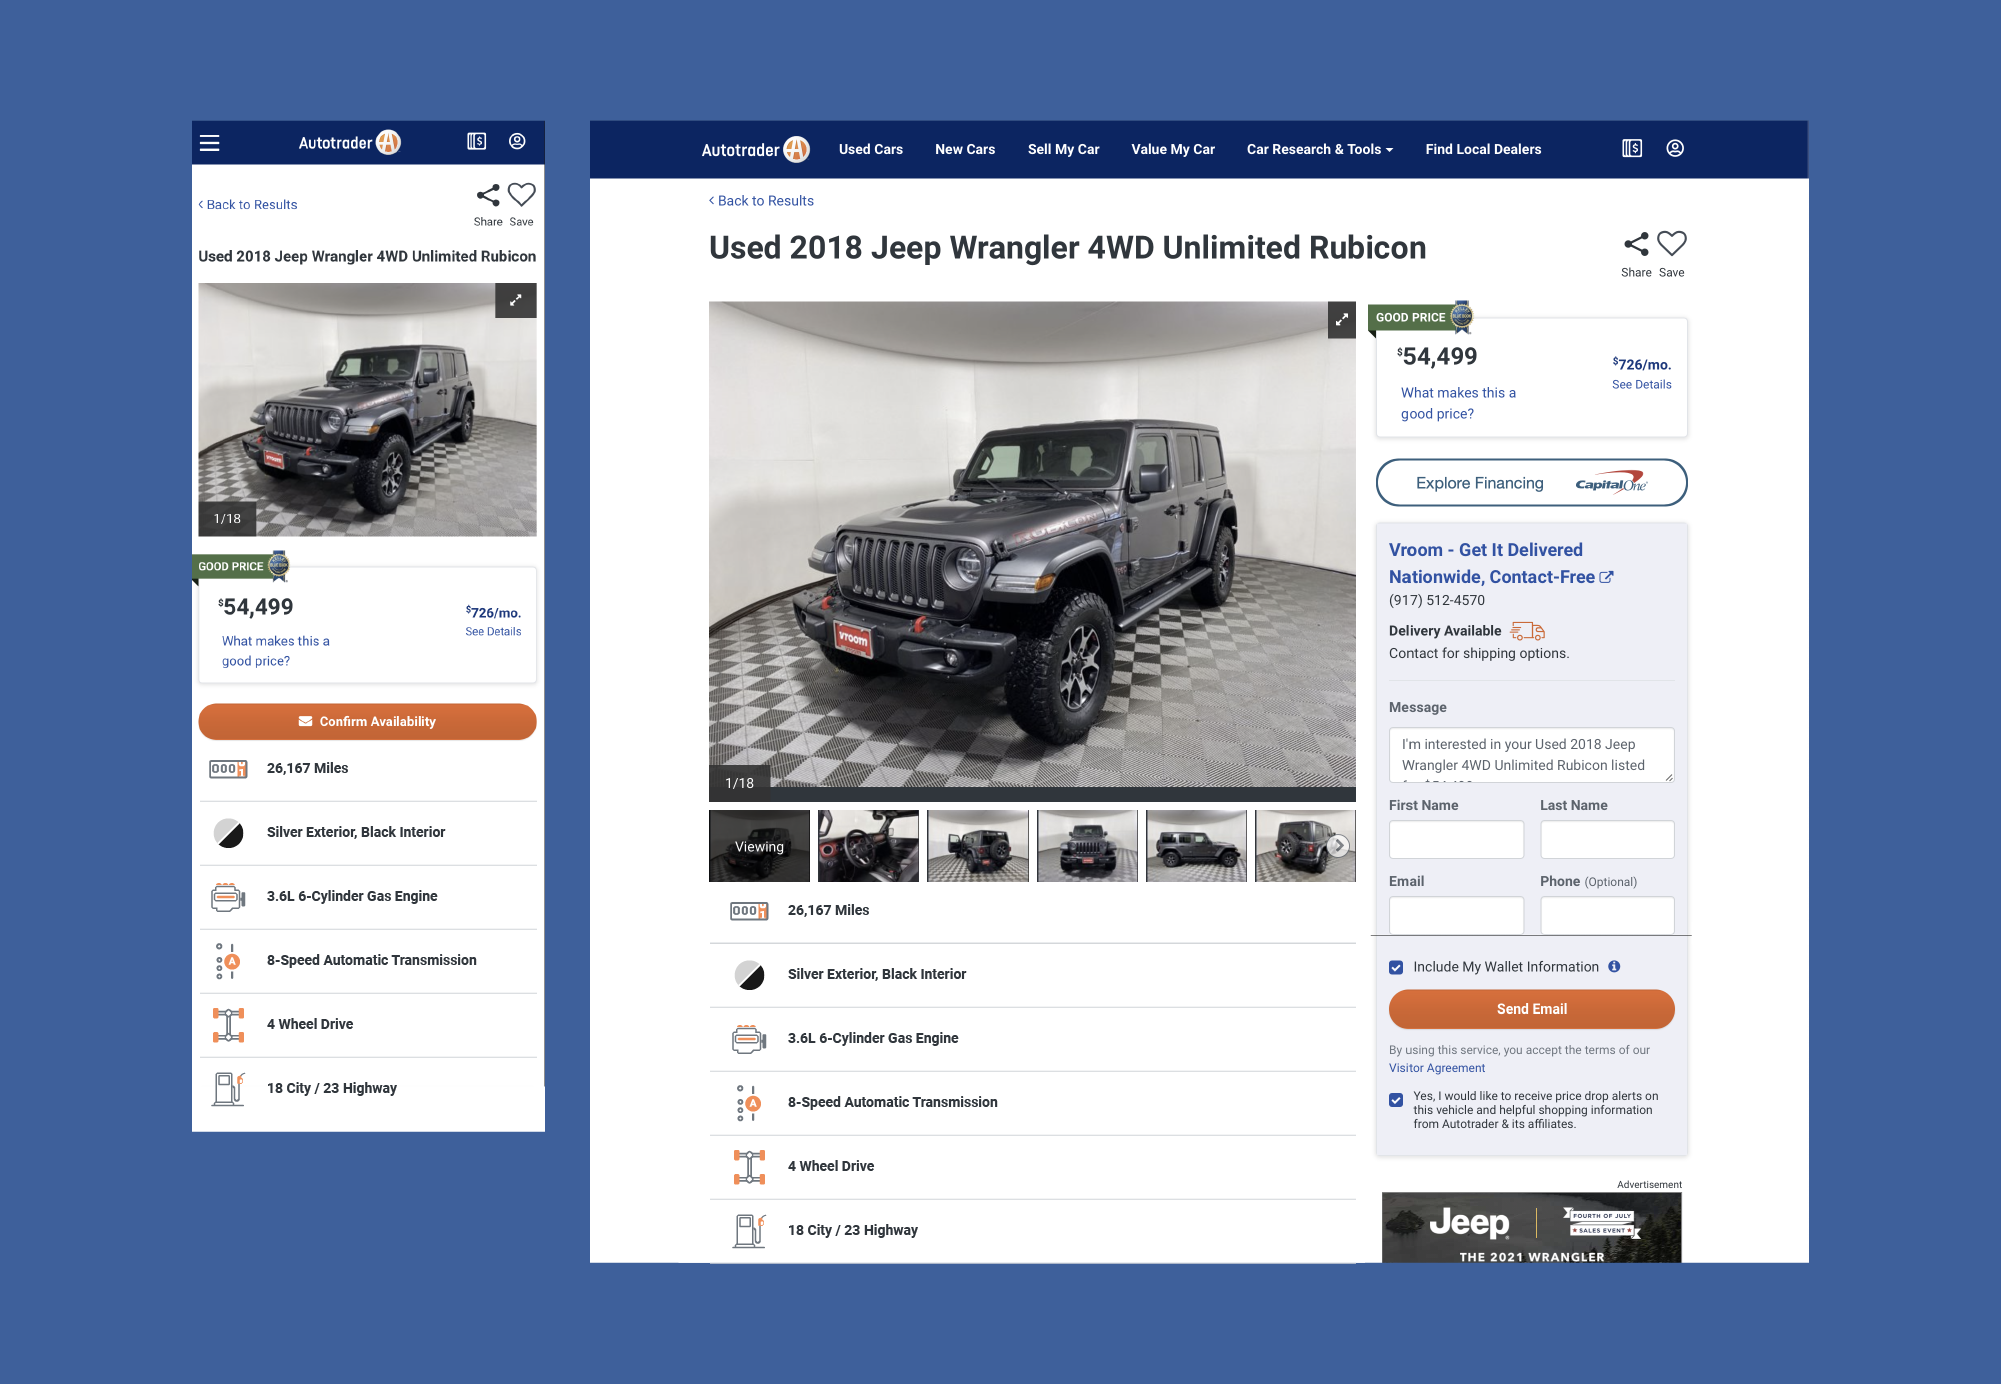Click See Details under mobile monthly payment
This screenshot has height=1384, width=2001.
[x=493, y=632]
